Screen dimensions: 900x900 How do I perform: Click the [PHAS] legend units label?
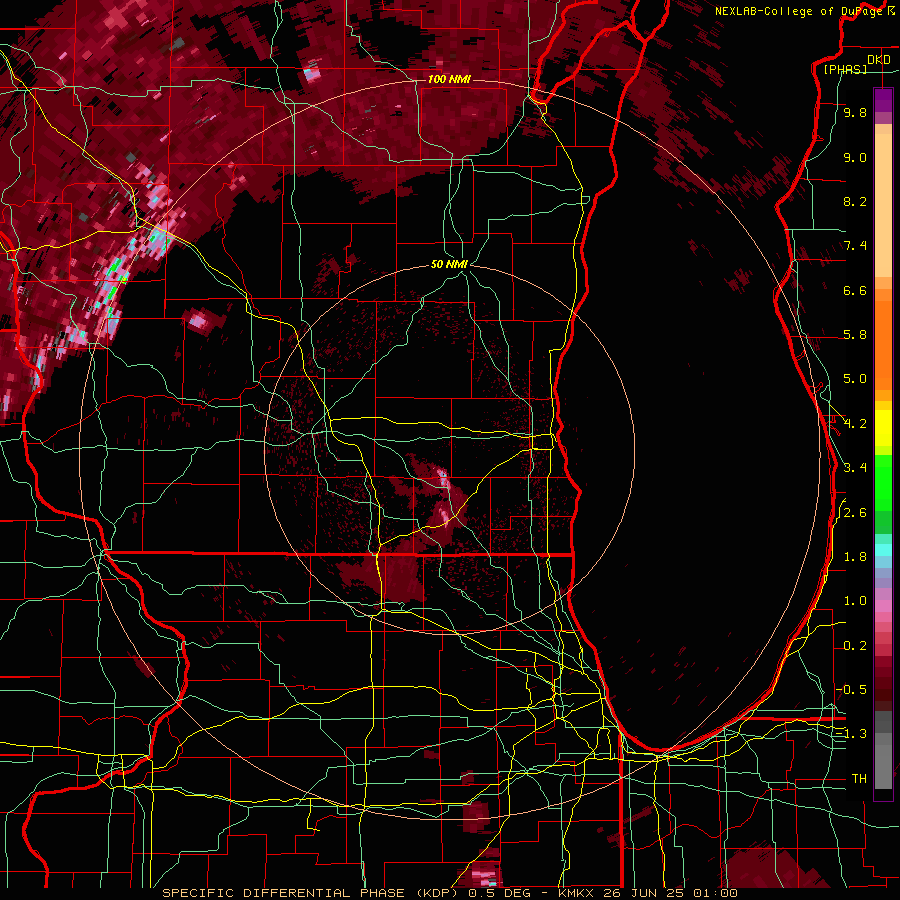click(x=845, y=69)
